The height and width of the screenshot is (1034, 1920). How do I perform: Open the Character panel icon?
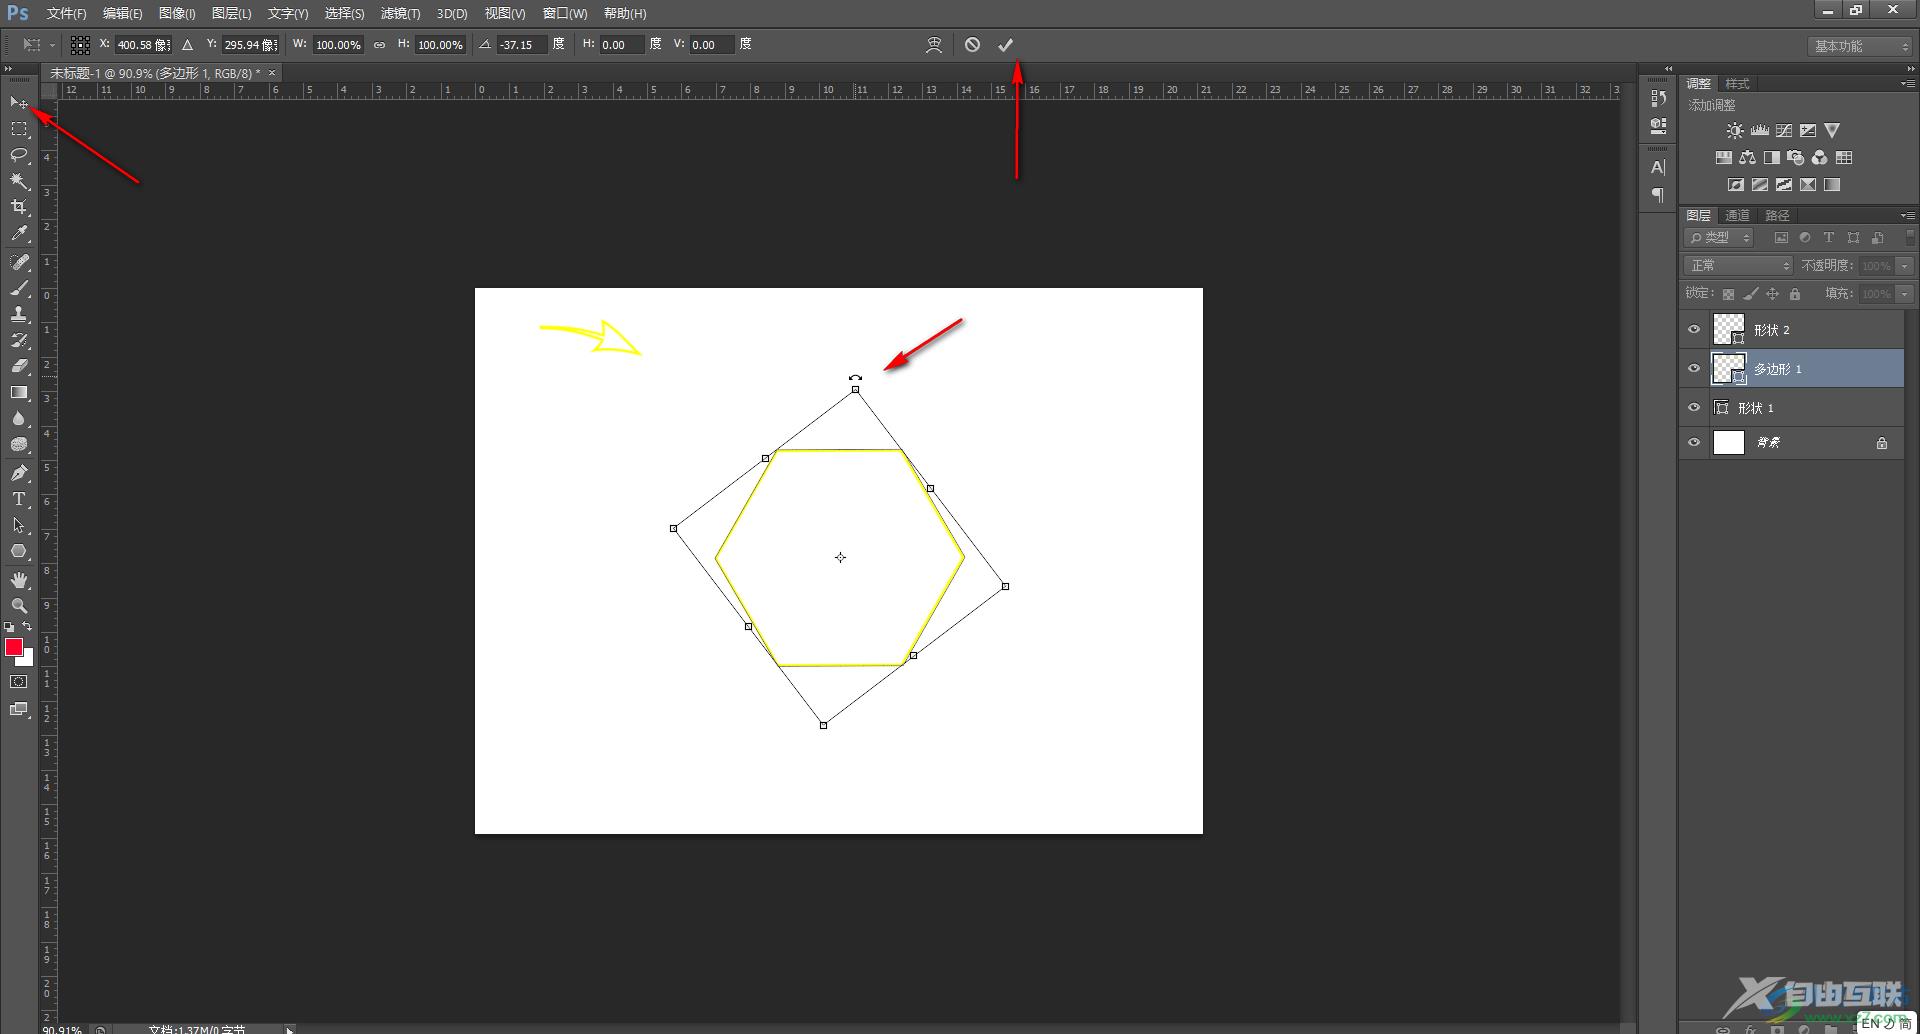tap(1658, 168)
